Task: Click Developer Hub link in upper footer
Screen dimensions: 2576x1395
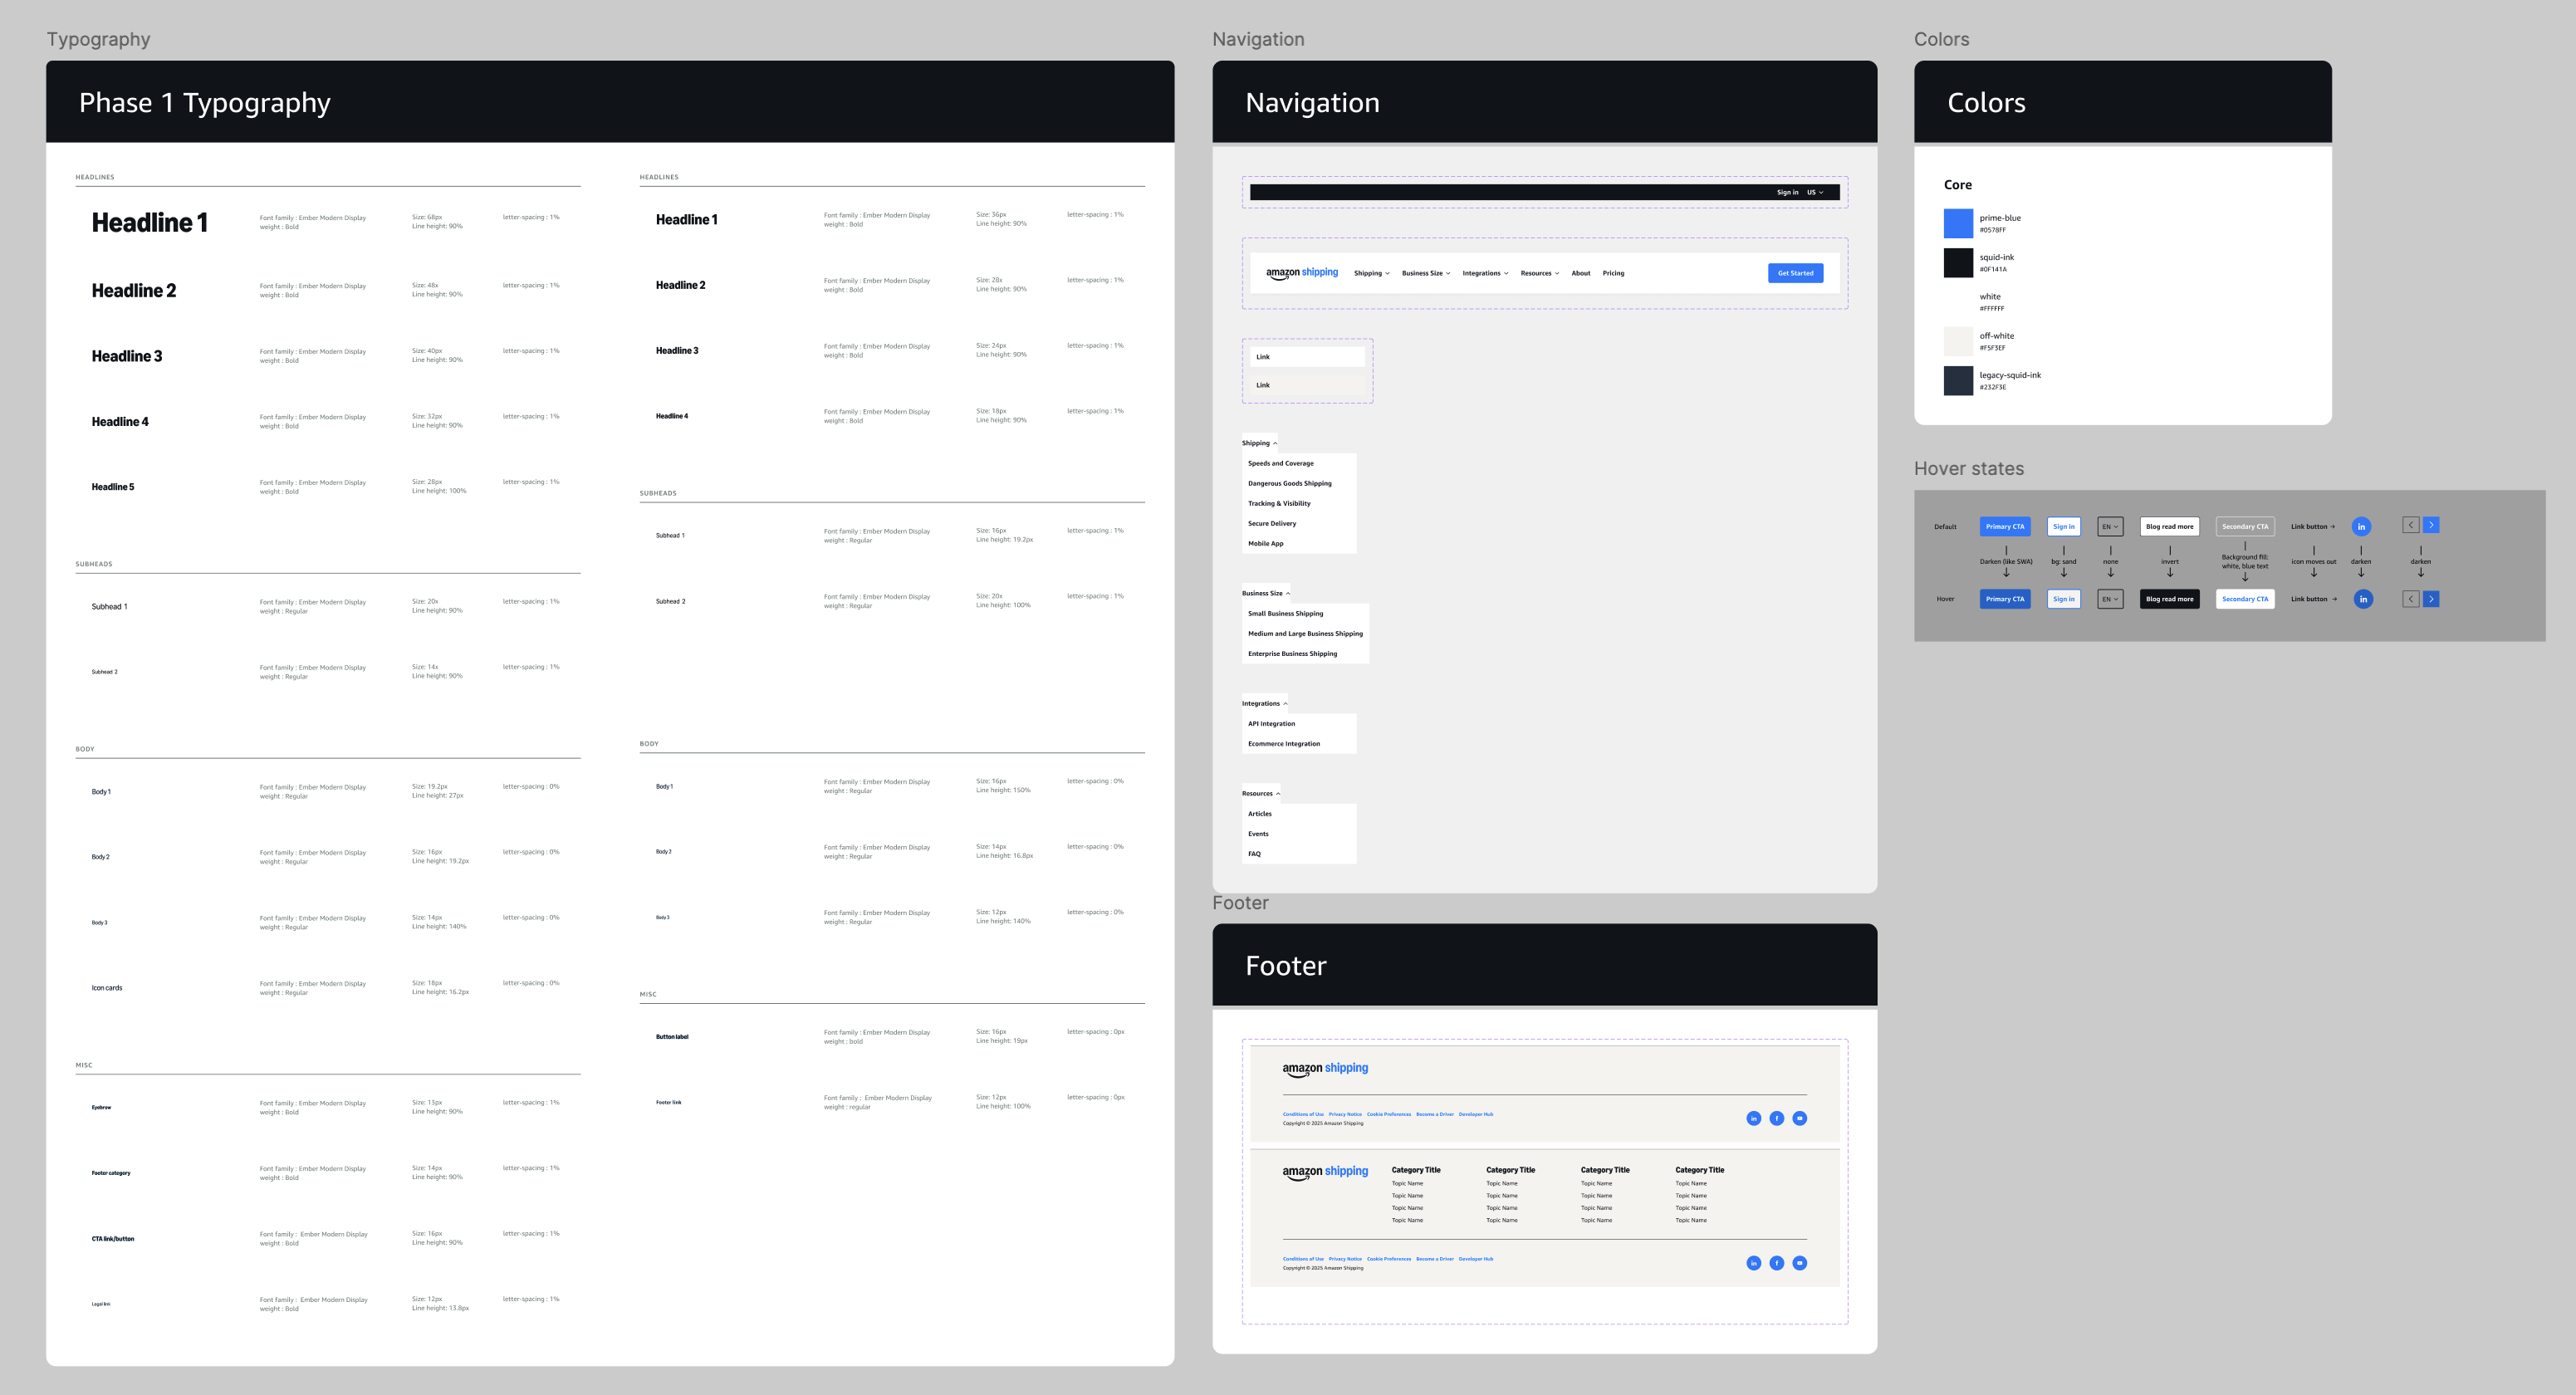Action: point(1475,1114)
